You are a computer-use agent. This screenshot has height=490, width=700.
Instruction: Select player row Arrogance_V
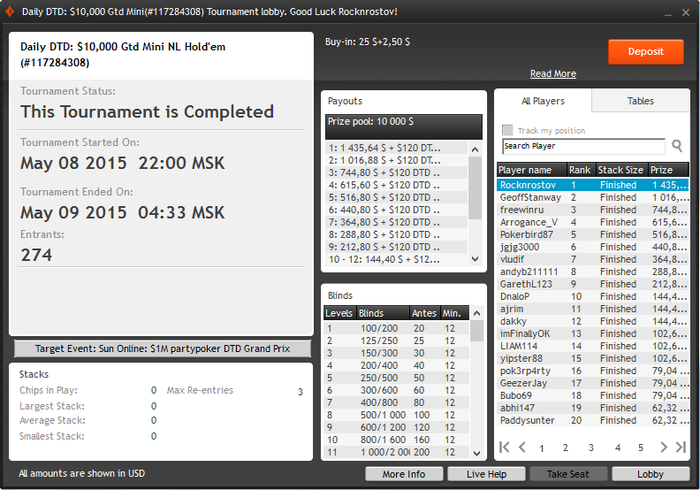tap(592, 222)
